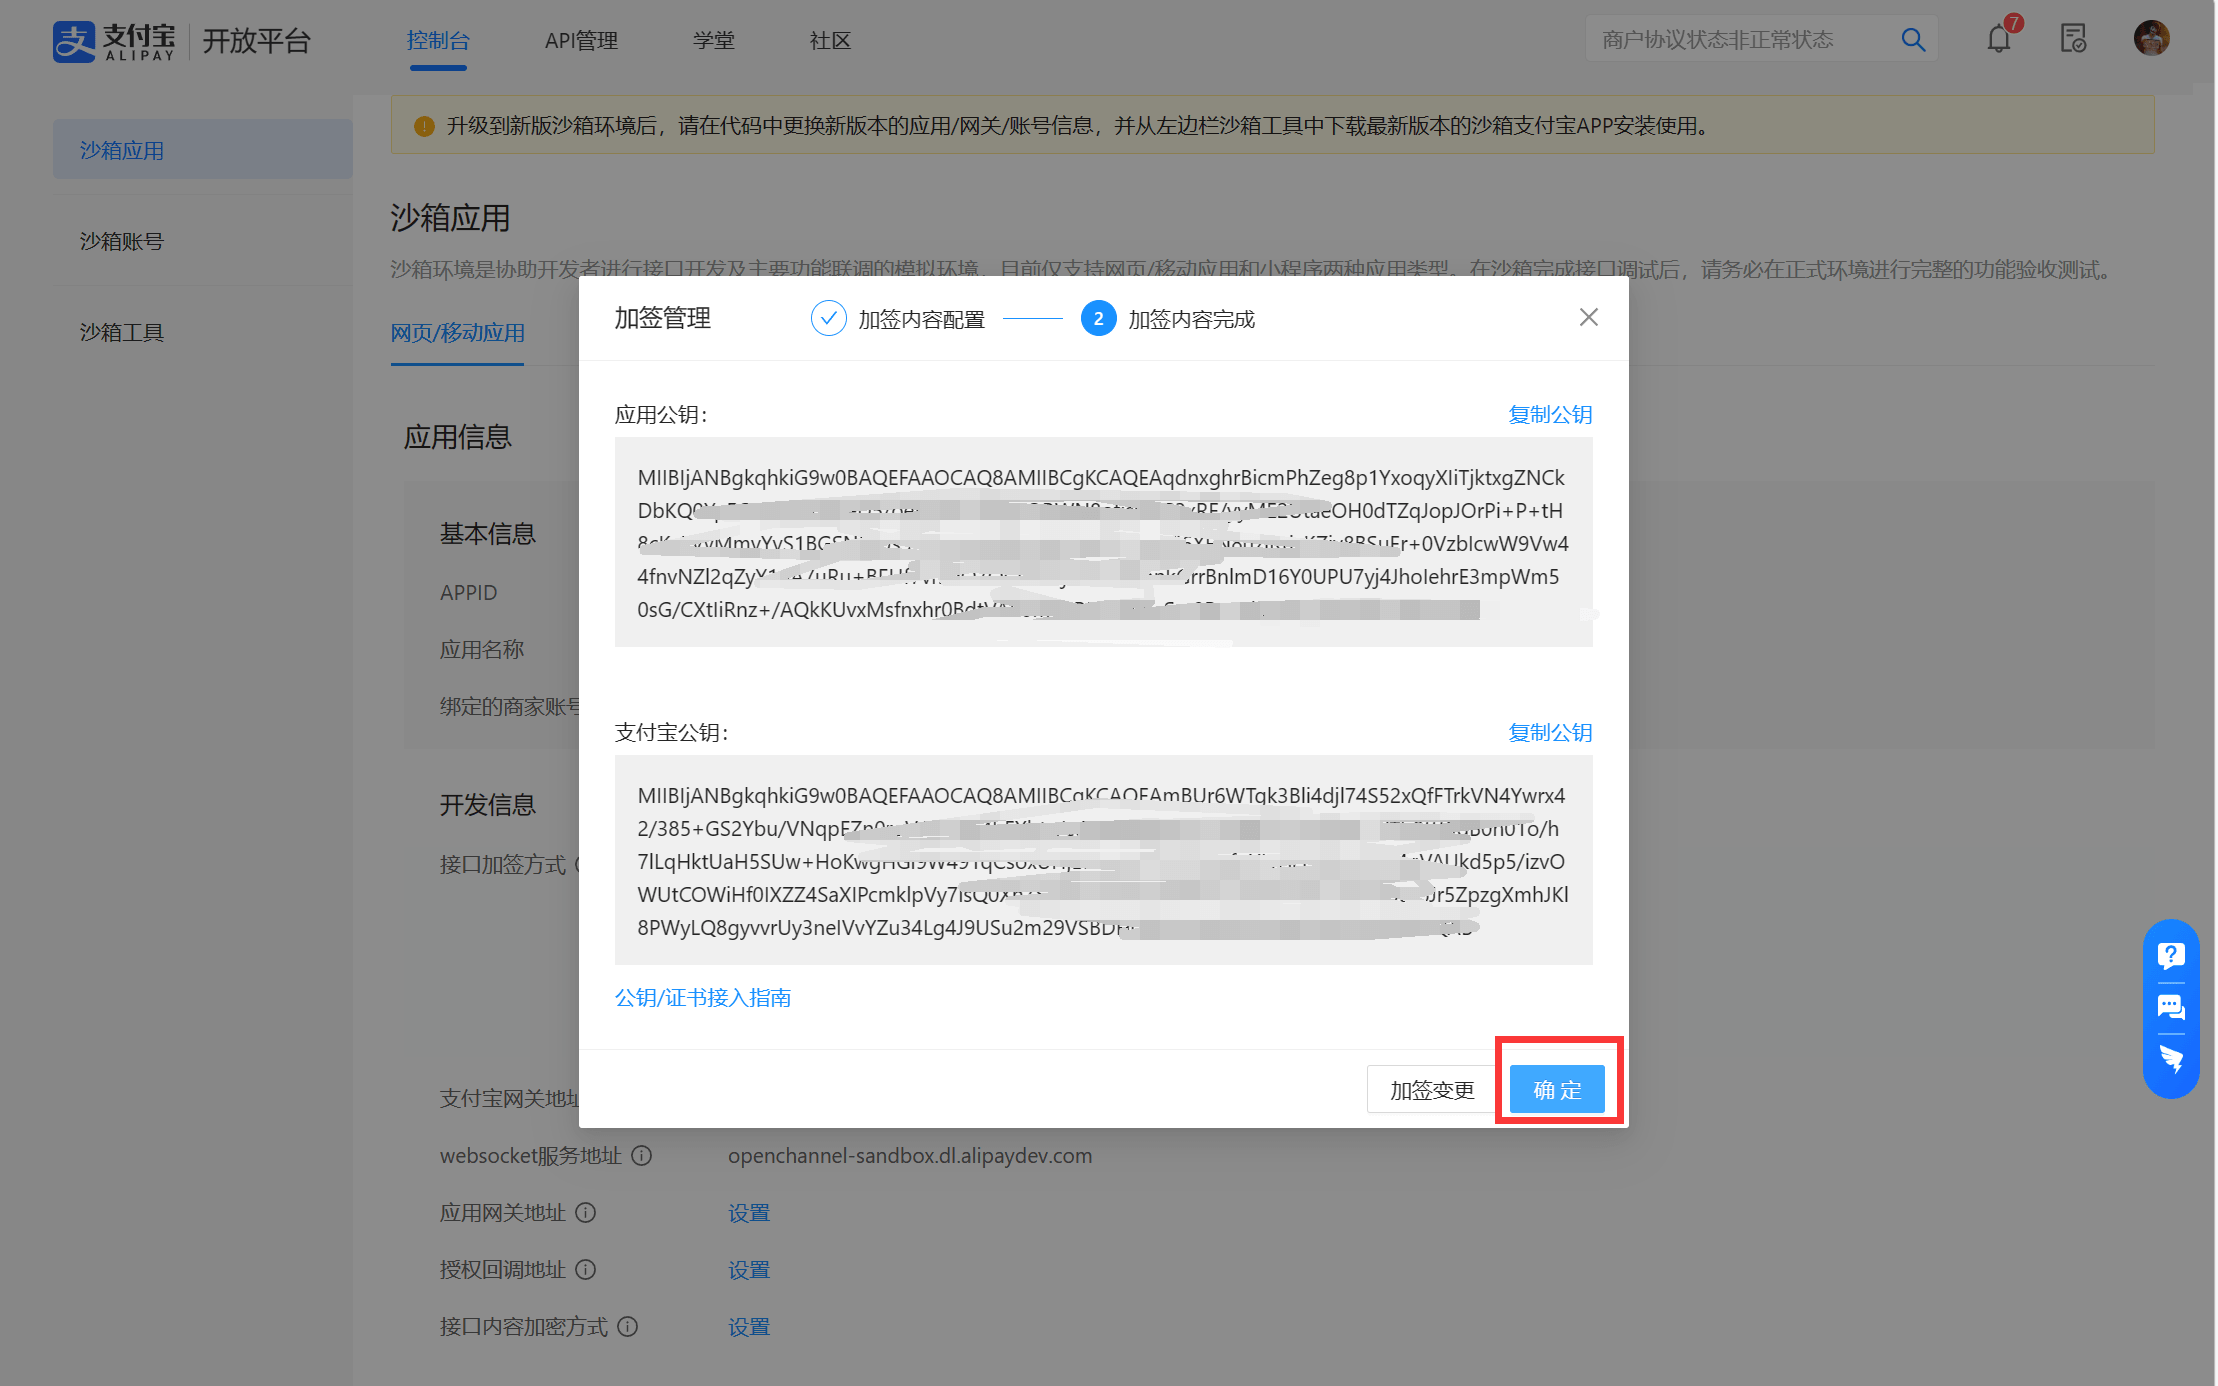Image resolution: width=2218 pixels, height=1386 pixels.
Task: Click info icon beside 应用网关地址
Action: point(586,1213)
